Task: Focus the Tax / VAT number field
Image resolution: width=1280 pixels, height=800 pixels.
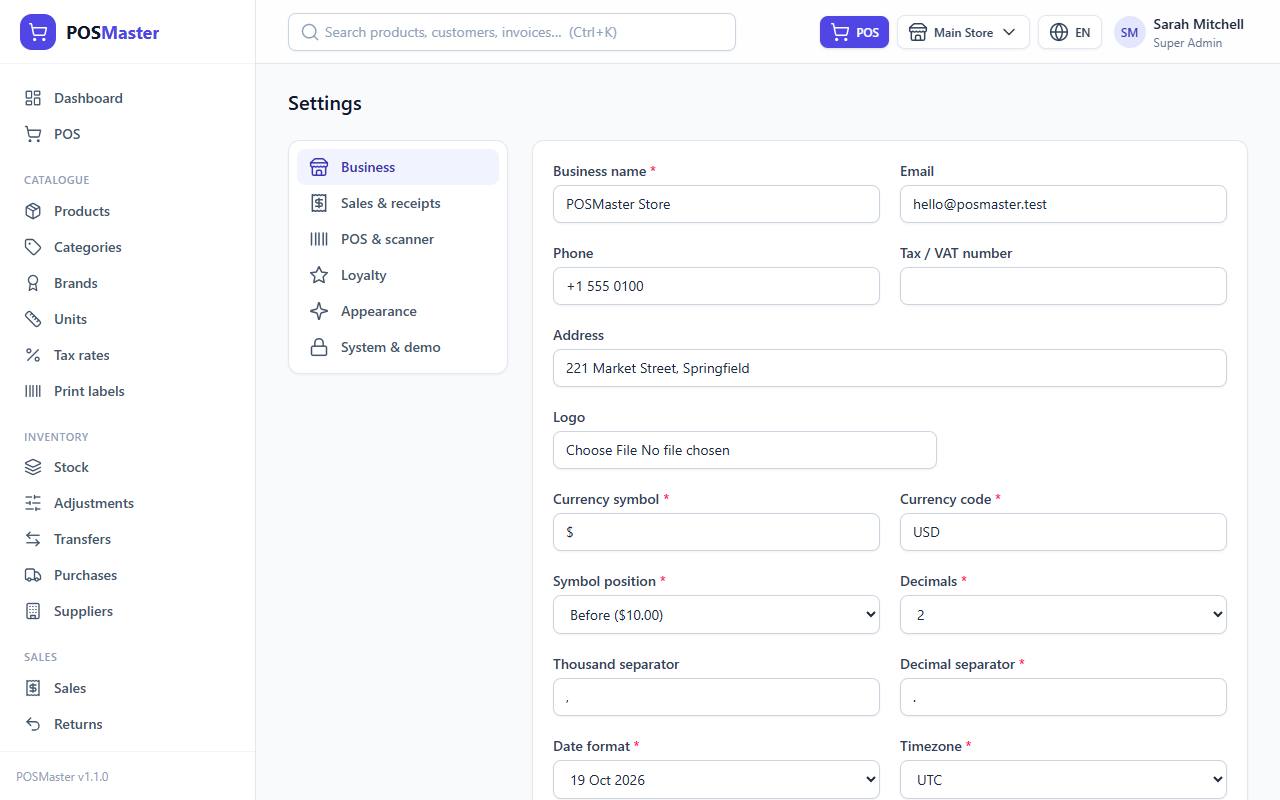Action: point(1063,286)
